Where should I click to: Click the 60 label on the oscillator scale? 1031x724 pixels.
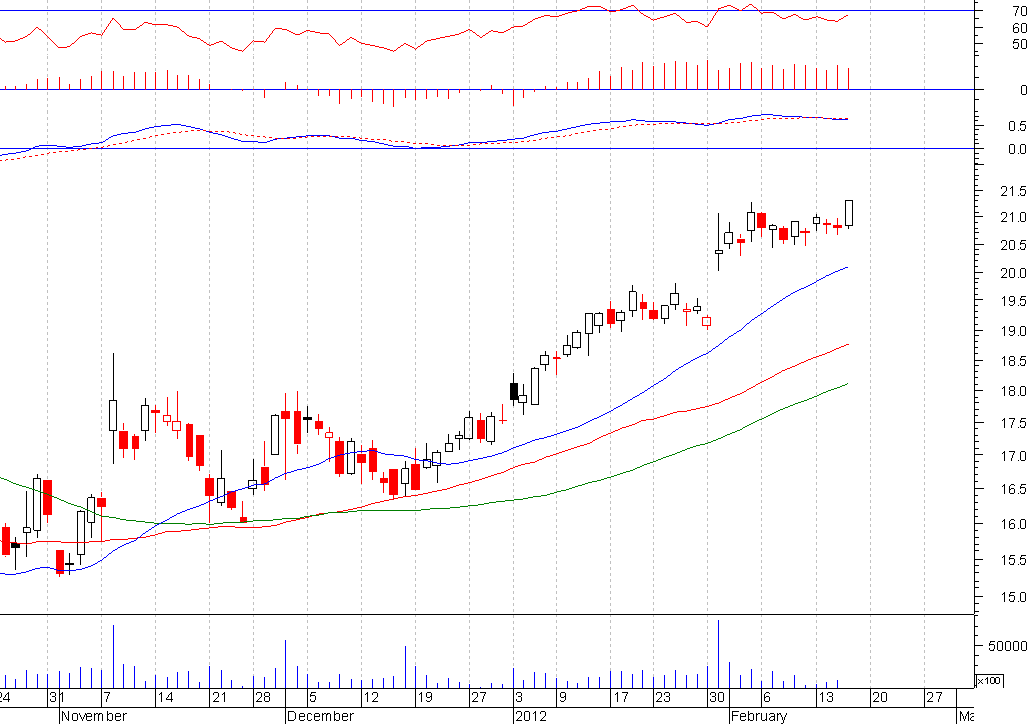click(x=1019, y=28)
